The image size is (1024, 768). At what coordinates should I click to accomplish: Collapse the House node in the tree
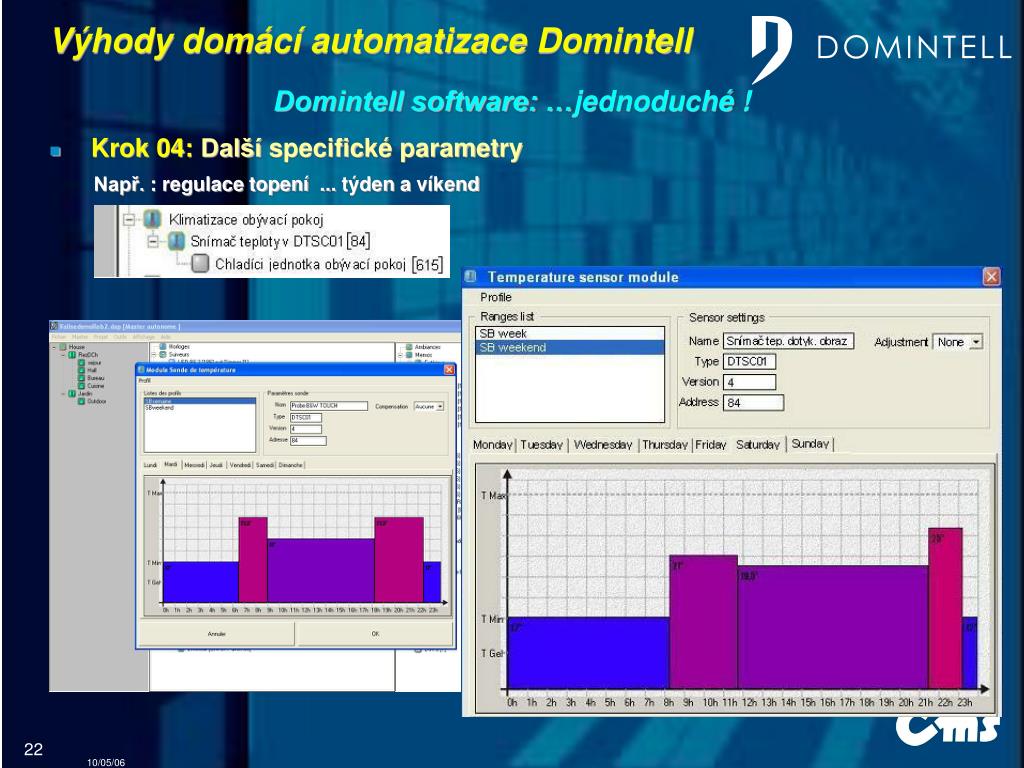point(55,347)
